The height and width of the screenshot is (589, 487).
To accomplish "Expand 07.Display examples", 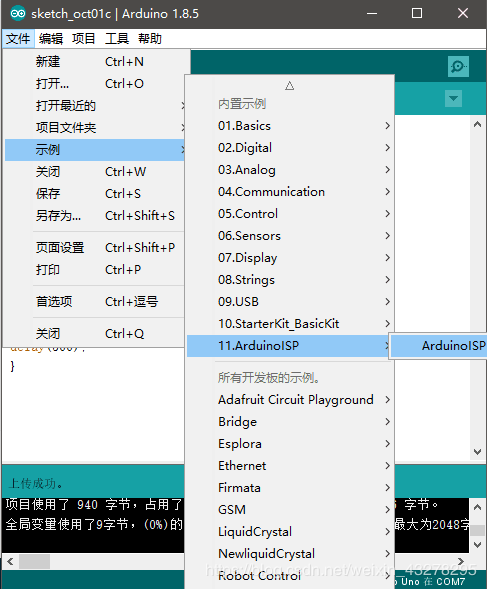I will tap(290, 258).
